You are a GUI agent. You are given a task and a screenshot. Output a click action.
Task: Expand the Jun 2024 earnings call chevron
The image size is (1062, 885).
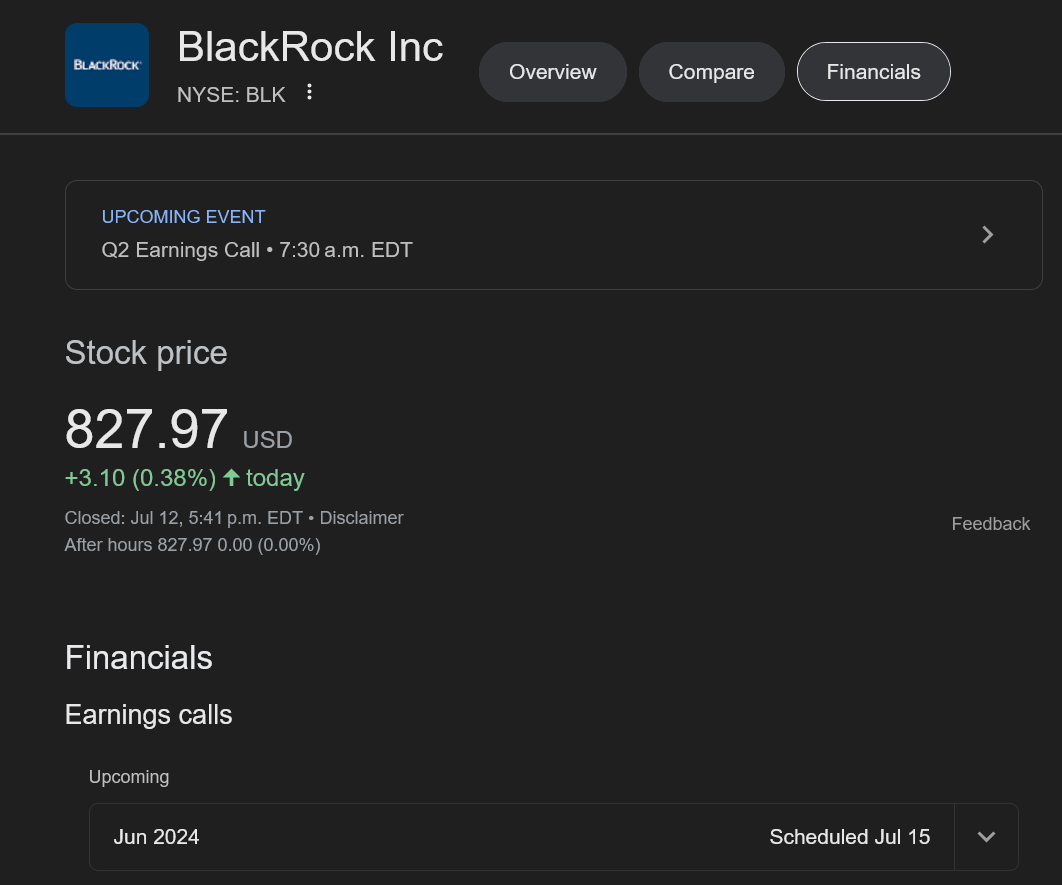click(986, 837)
